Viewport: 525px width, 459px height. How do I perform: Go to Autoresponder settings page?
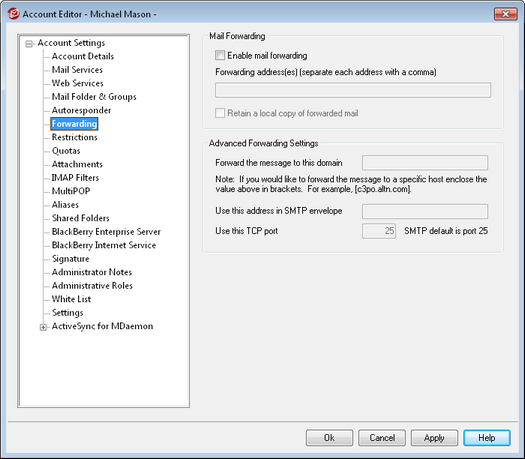tap(81, 110)
